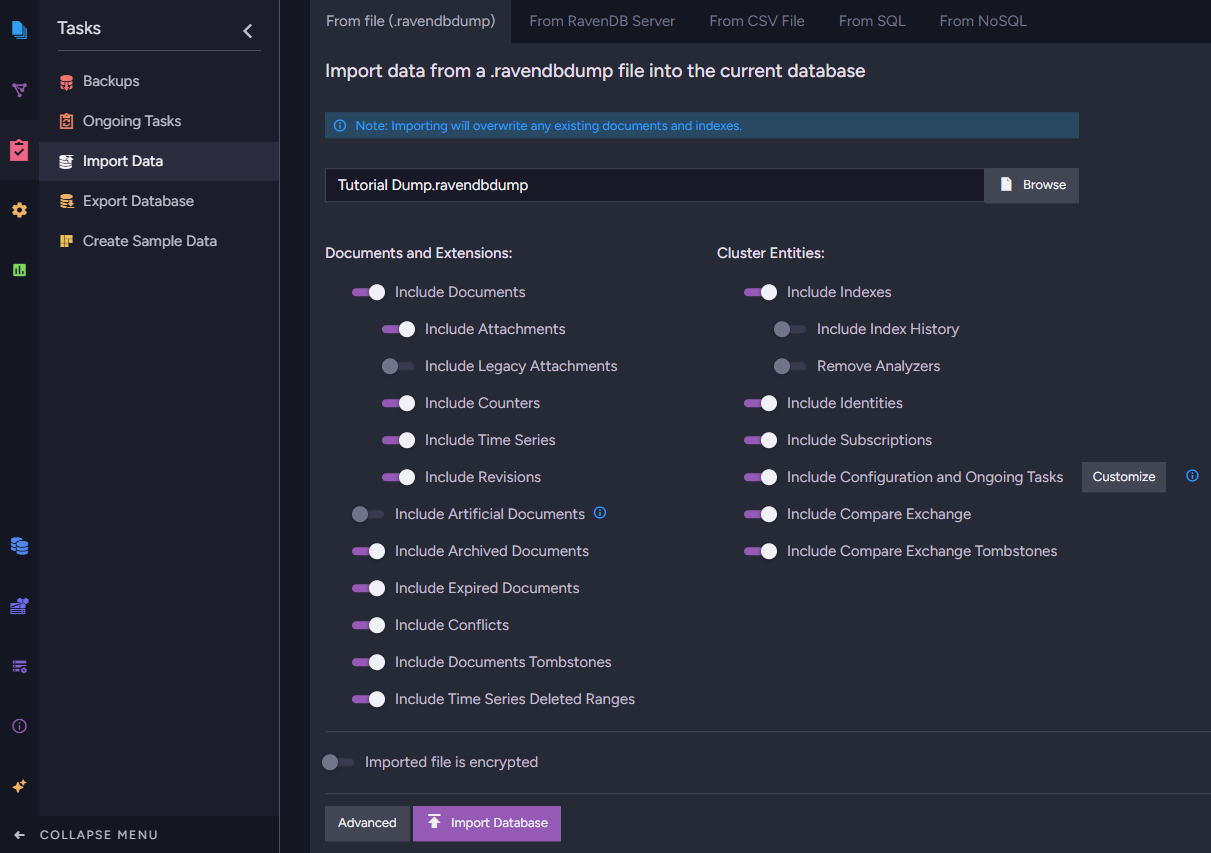Switch to From CSV File tab
This screenshot has width=1211, height=853.
(757, 21)
